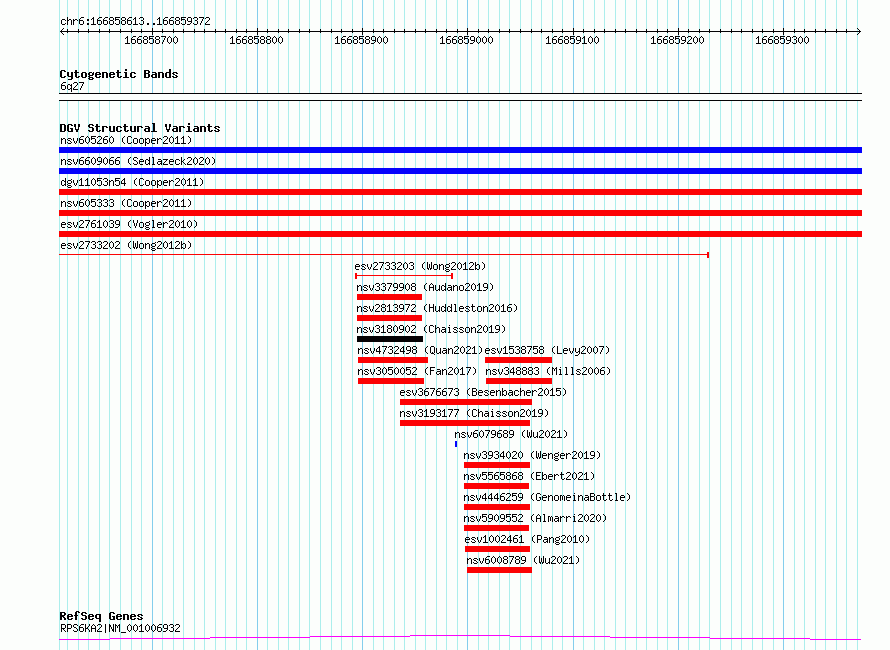Click the DGV Structural Variants track title

[x=140, y=128]
